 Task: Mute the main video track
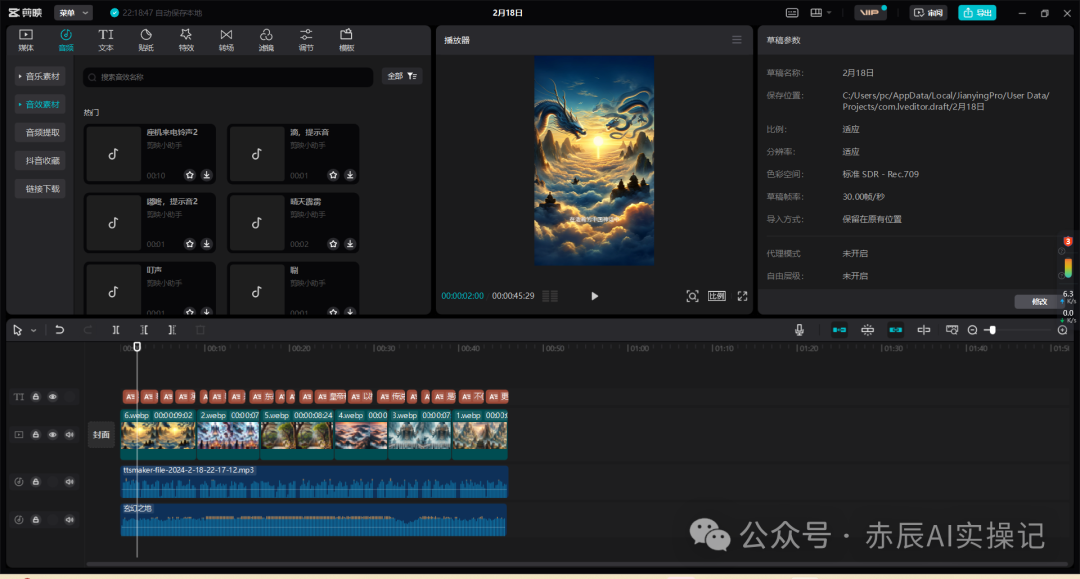click(70, 435)
